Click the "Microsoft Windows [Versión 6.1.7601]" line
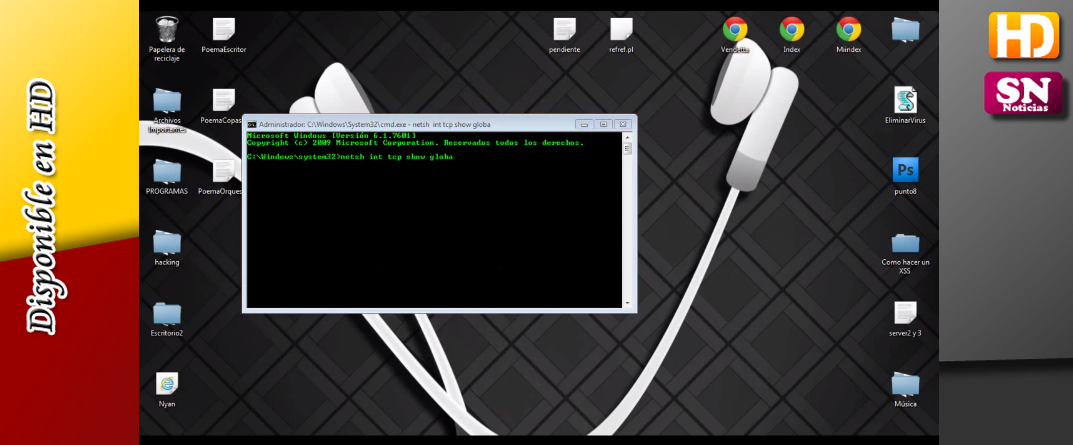This screenshot has height=445, width=1073. click(x=331, y=136)
